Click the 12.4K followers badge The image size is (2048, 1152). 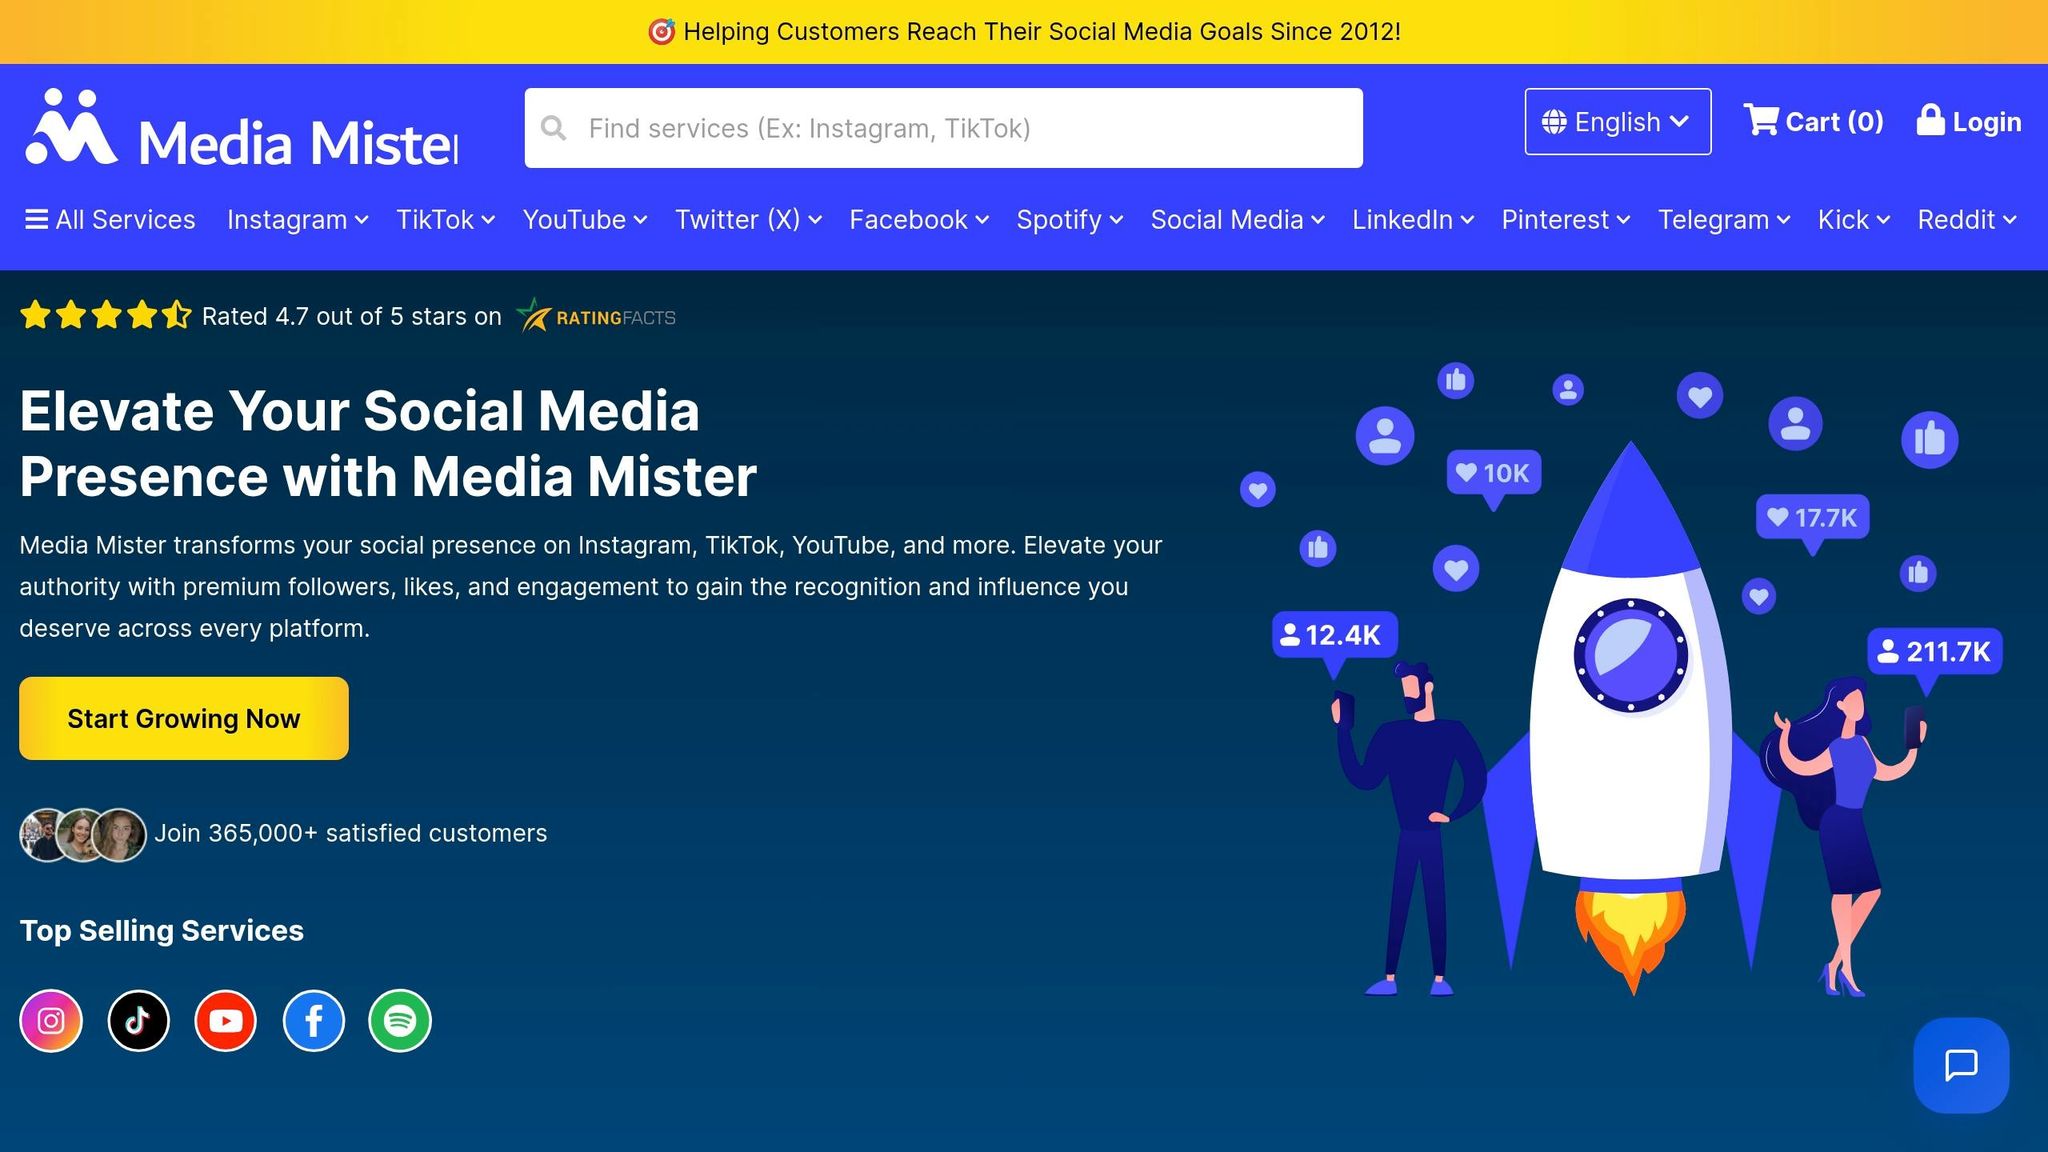1334,636
